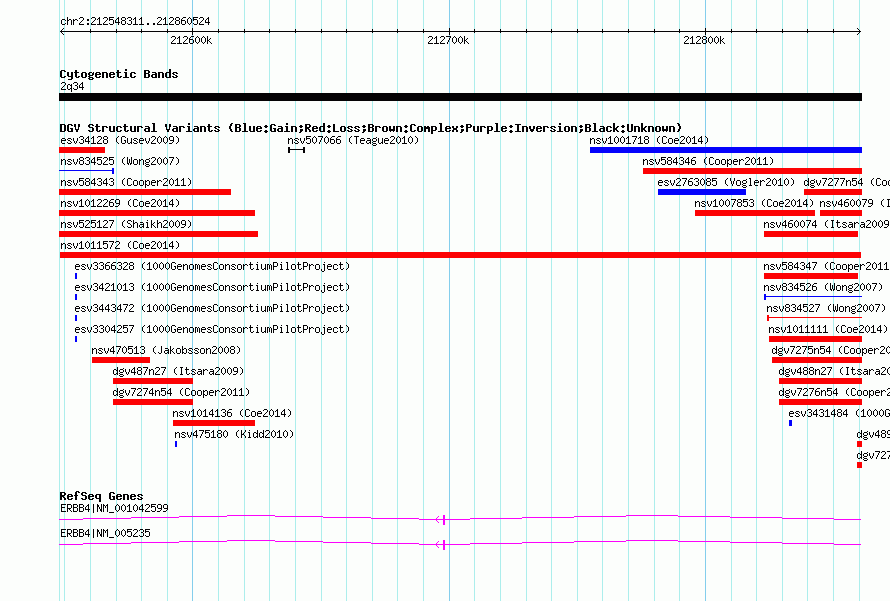Open esv3304257 1000Genomes variant label

[212, 329]
